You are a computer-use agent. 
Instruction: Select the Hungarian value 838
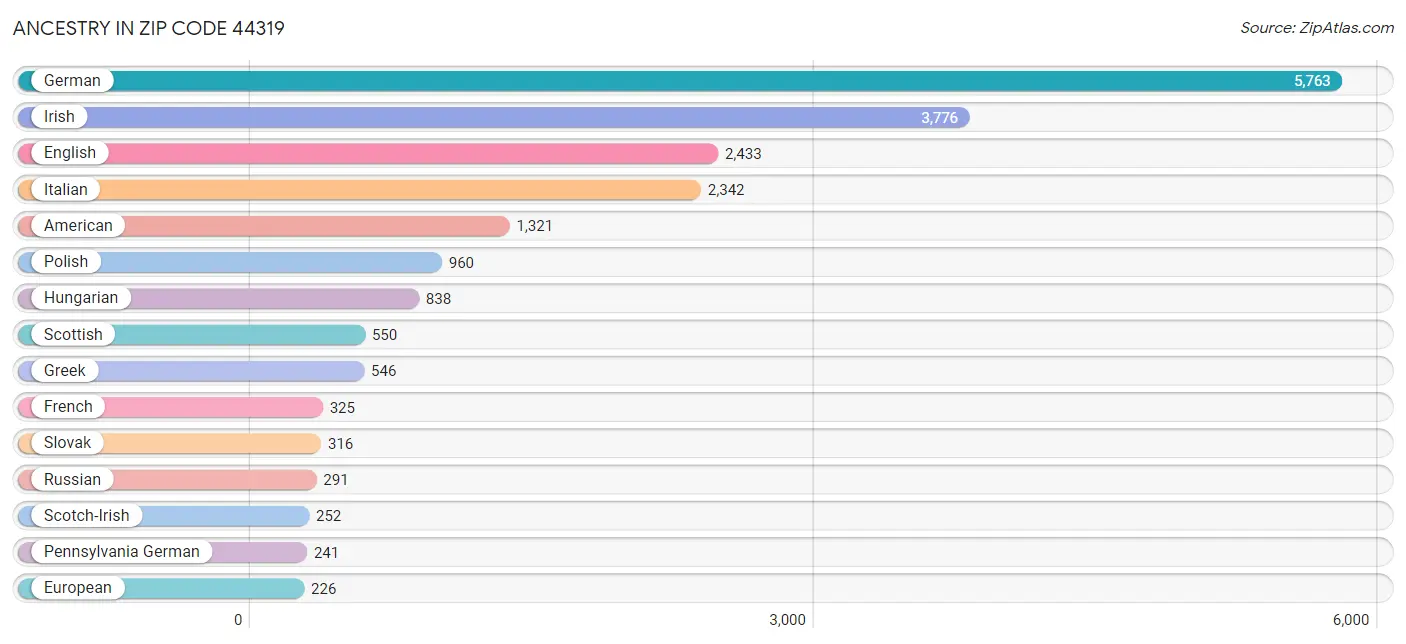(438, 299)
